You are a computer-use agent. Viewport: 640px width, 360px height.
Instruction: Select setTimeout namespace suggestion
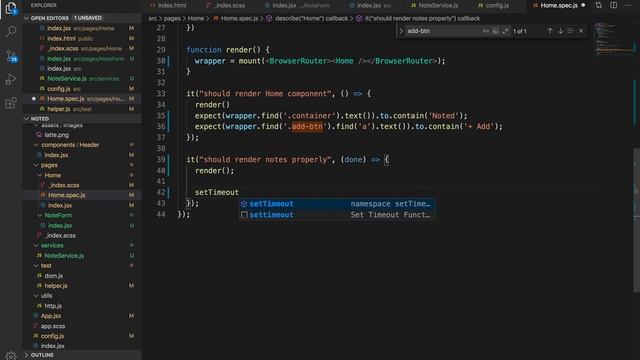337,204
